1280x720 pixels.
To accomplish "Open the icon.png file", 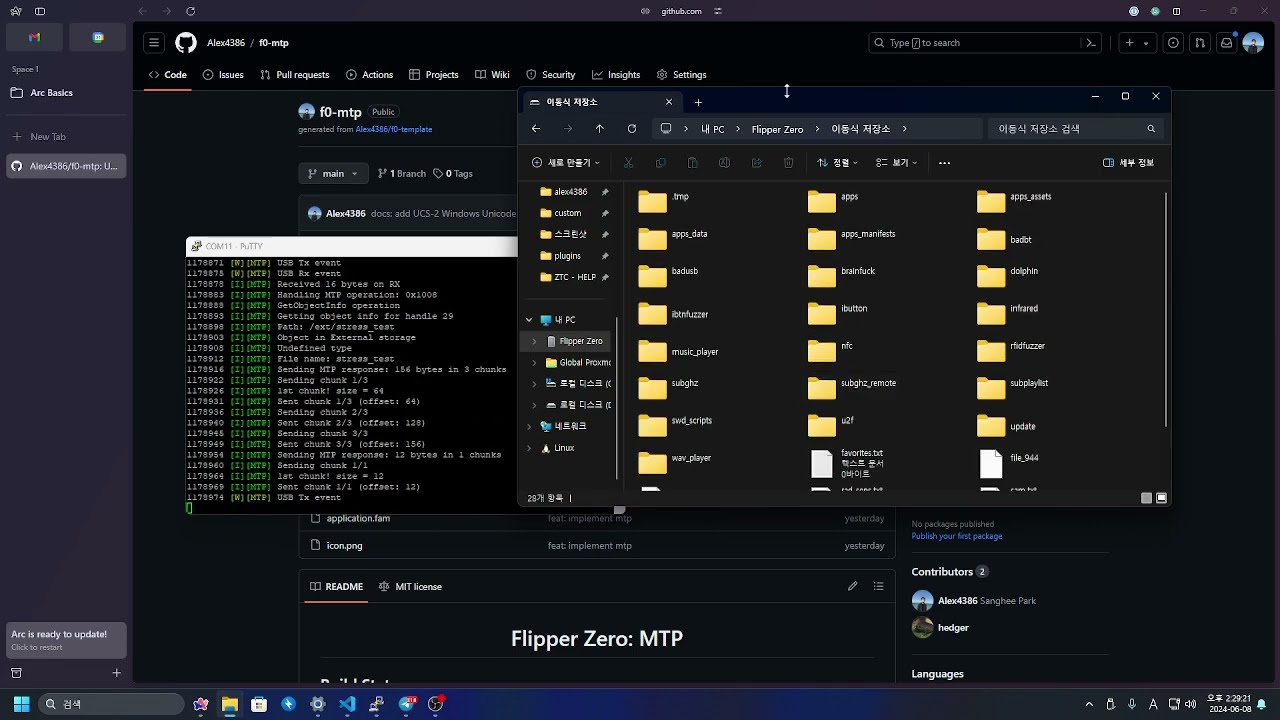I will [x=345, y=546].
